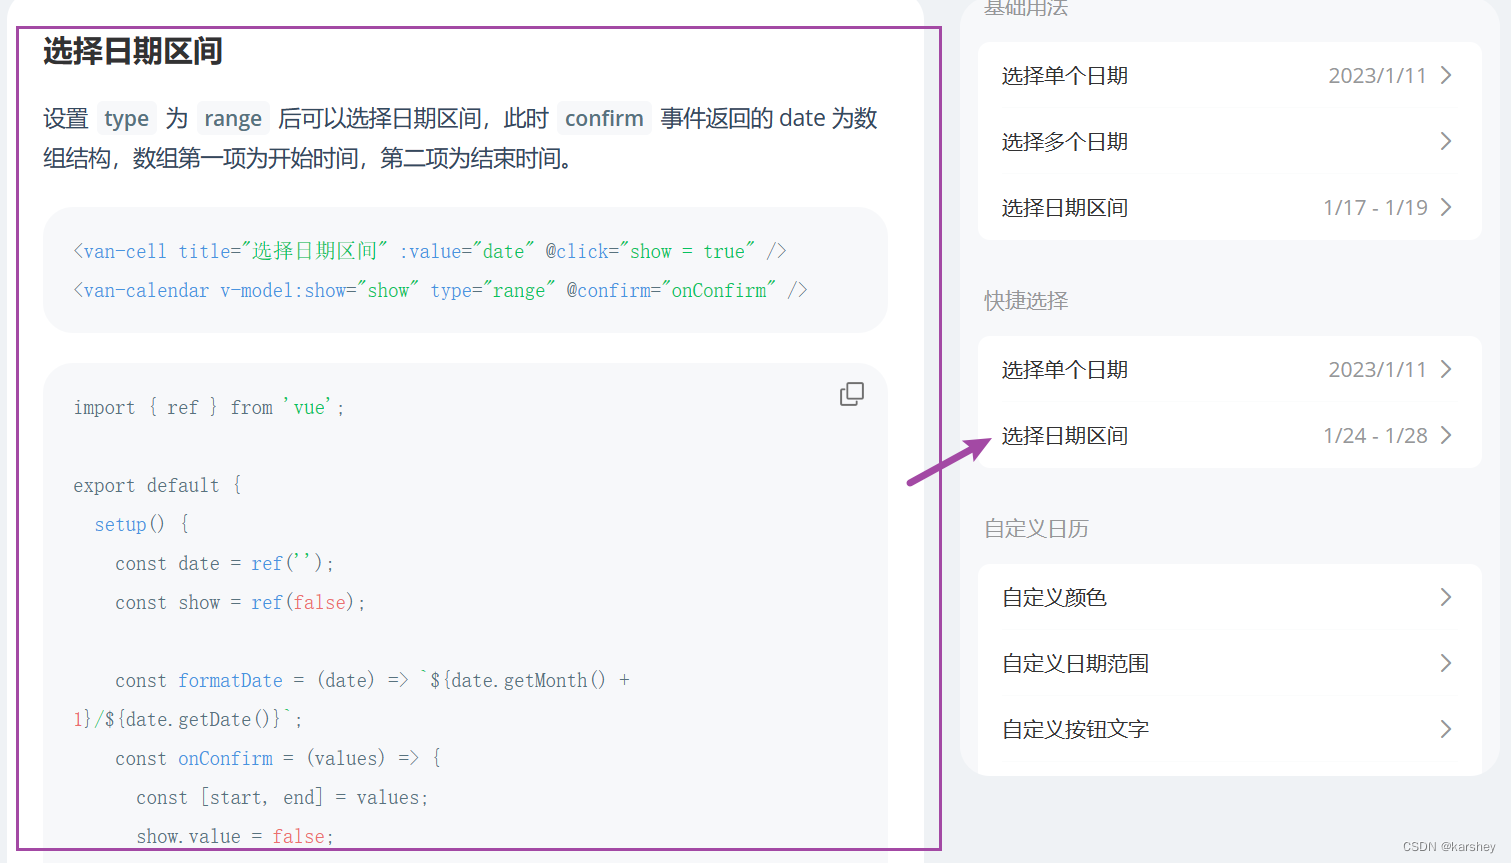This screenshot has width=1511, height=863.
Task: Copy the code block with copy icon
Action: 852,394
